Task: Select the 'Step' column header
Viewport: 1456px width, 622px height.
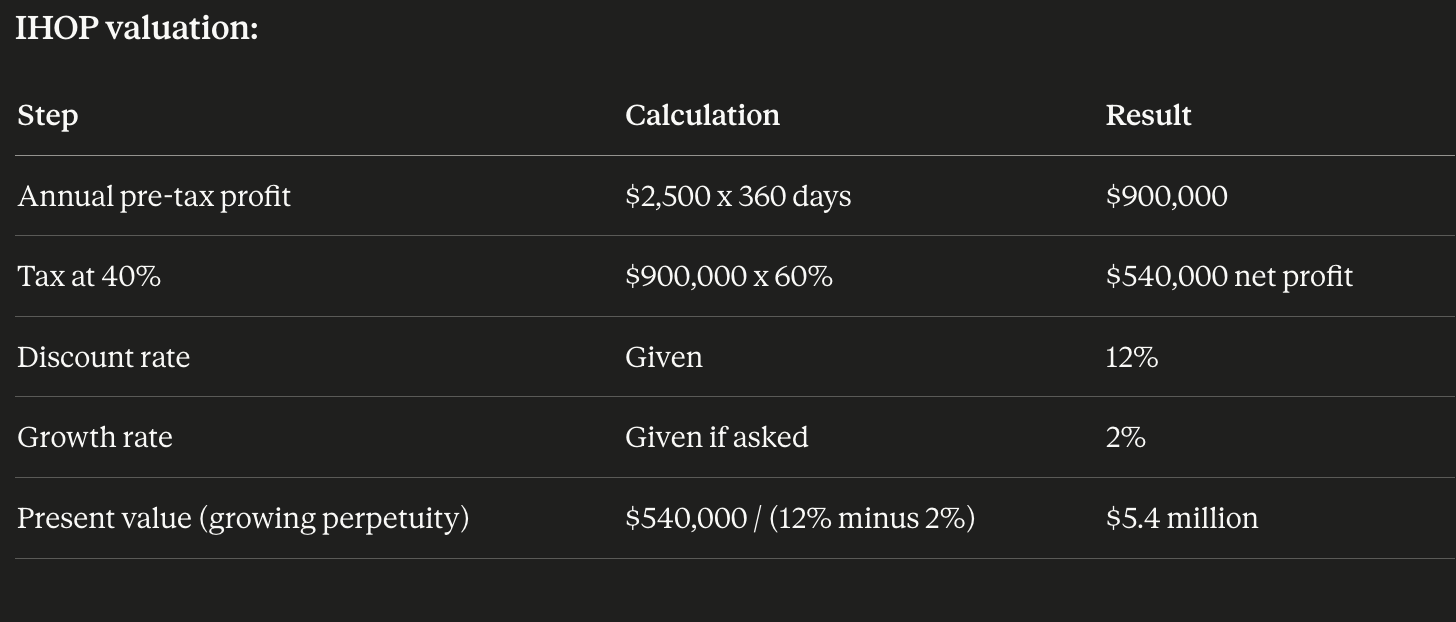Action: (x=47, y=116)
